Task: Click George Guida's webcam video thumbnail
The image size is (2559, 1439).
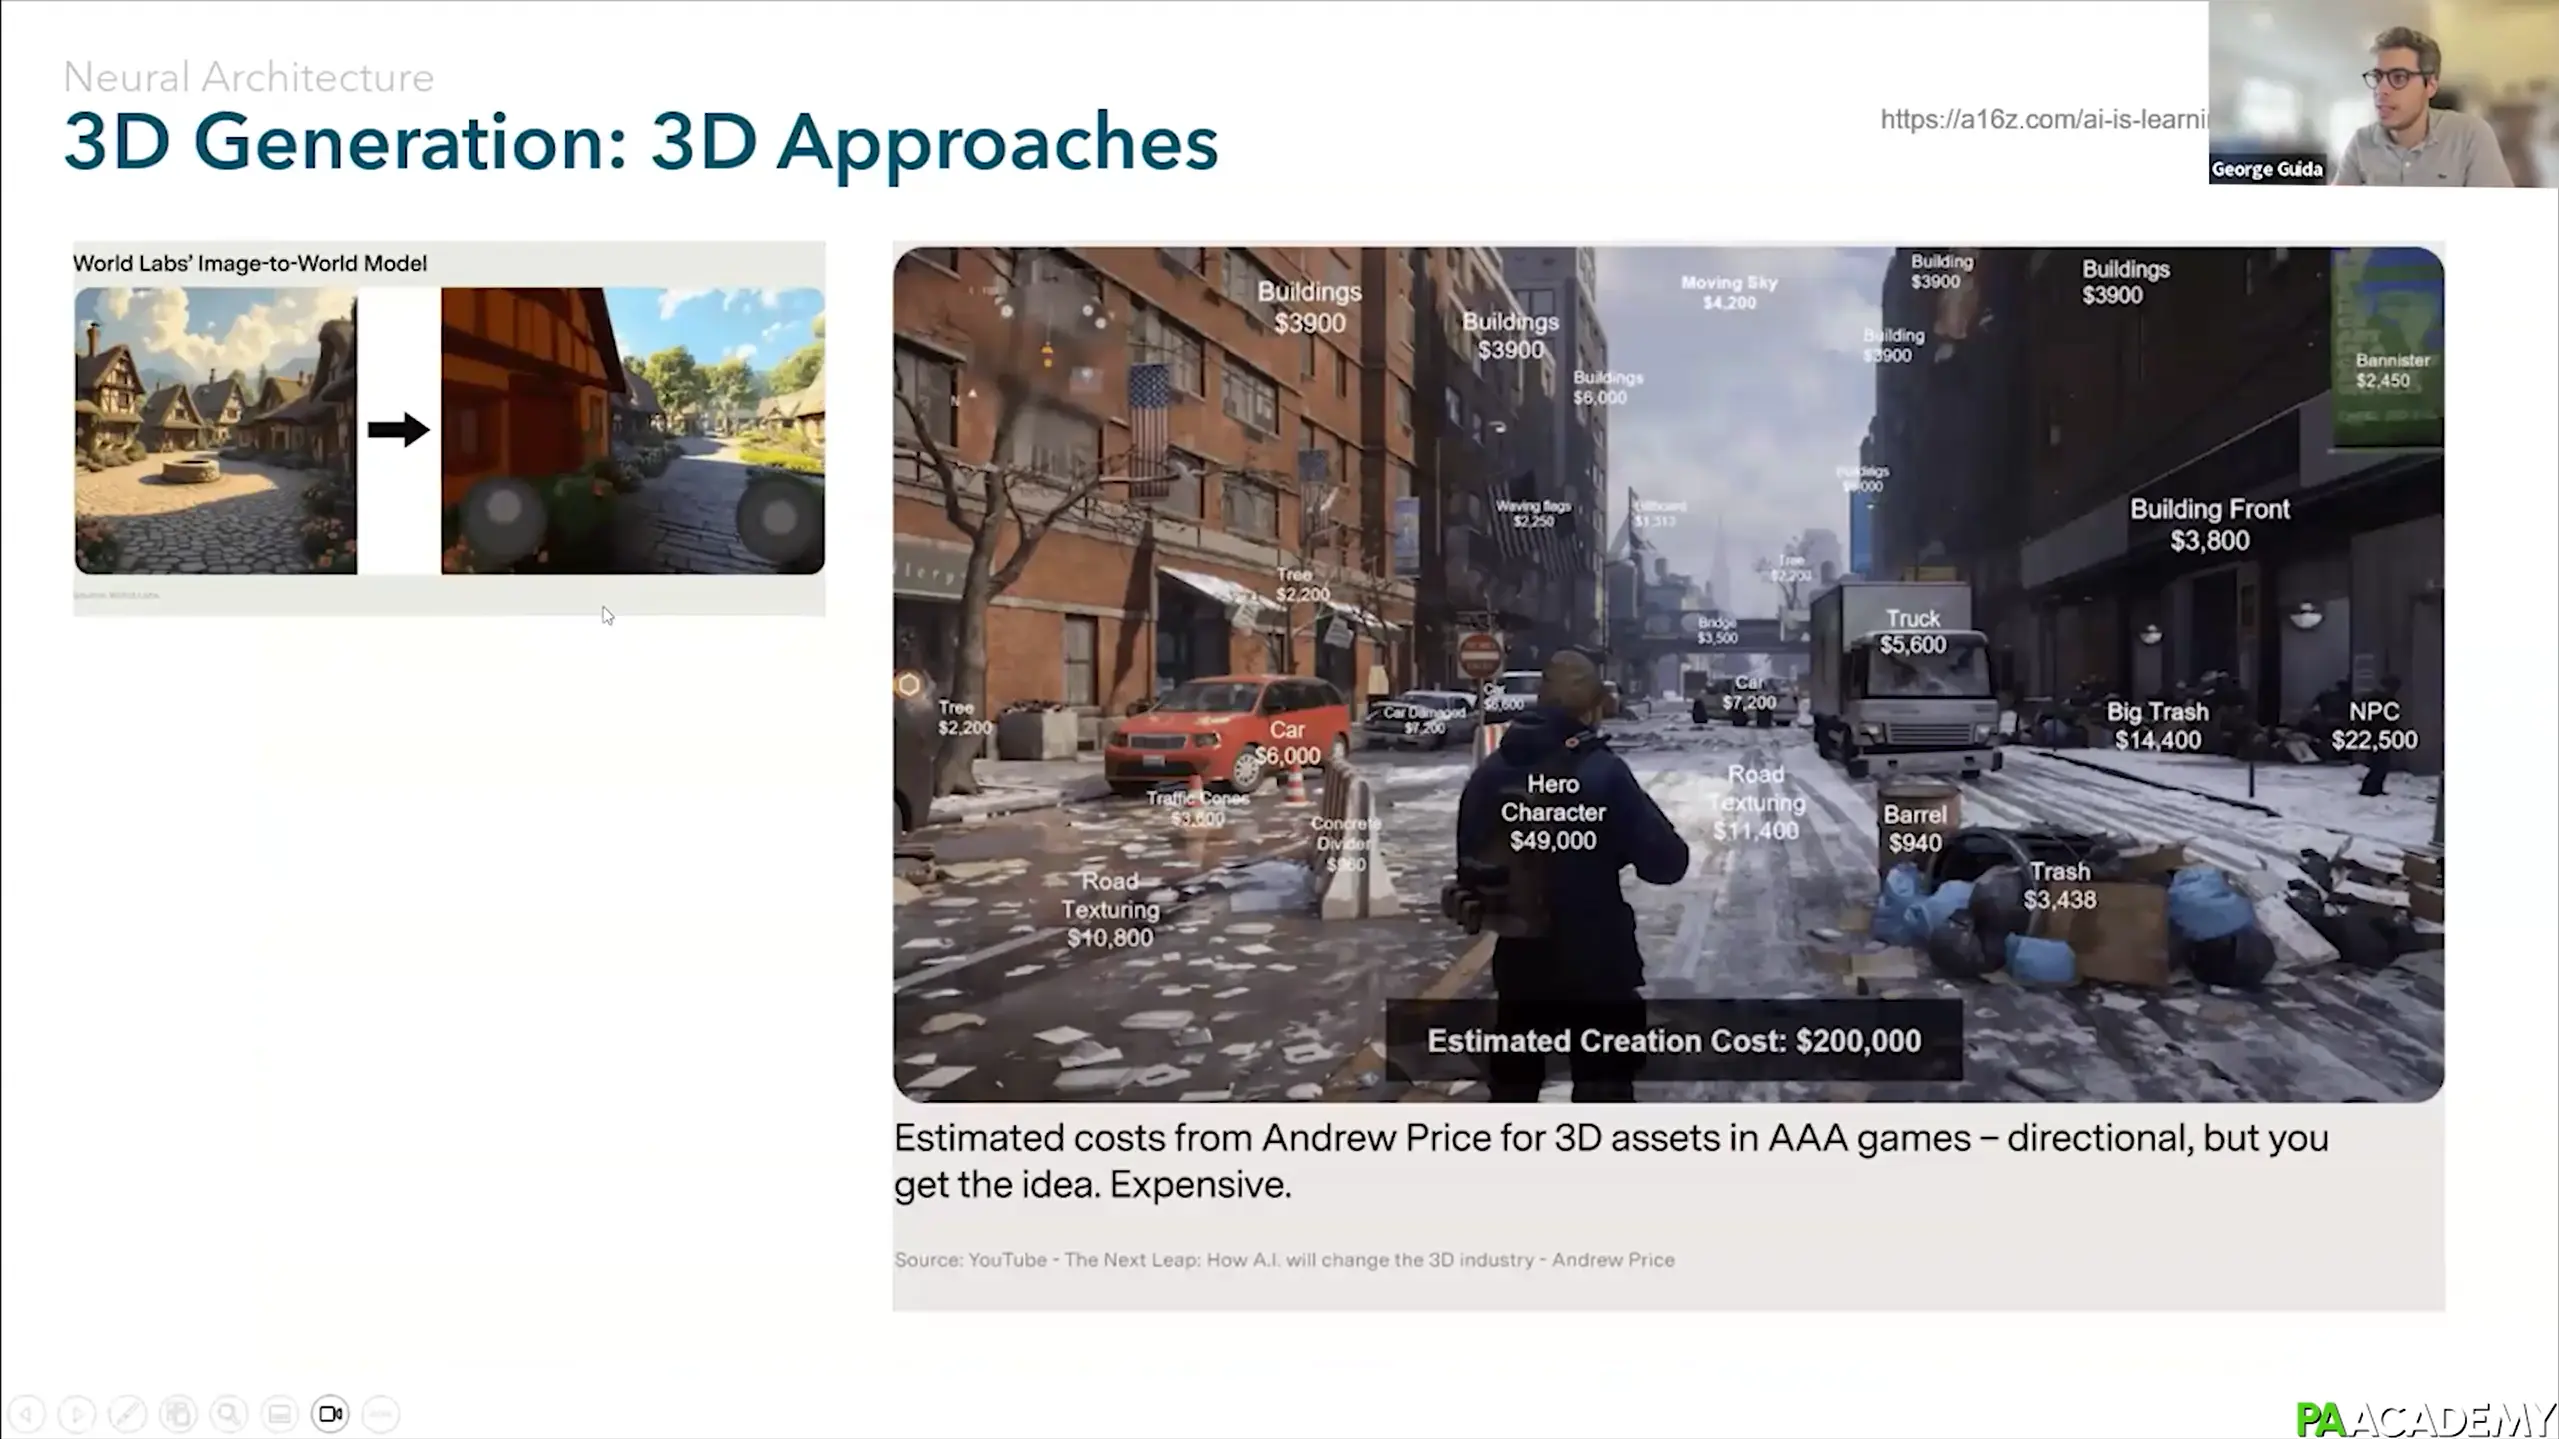Action: tap(2383, 93)
